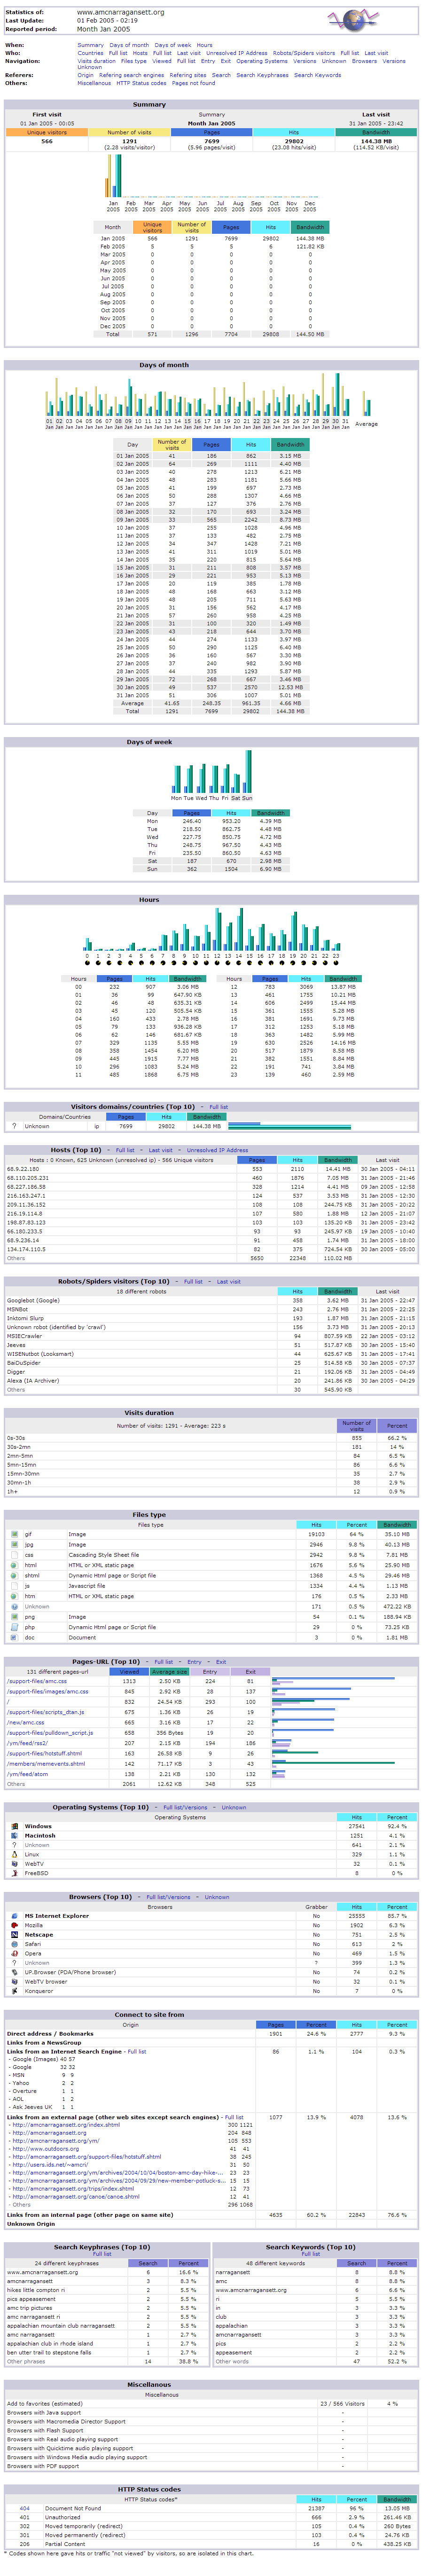Click the gif file type icon
Viewport: 422px width, 2576px height.
tap(14, 1534)
